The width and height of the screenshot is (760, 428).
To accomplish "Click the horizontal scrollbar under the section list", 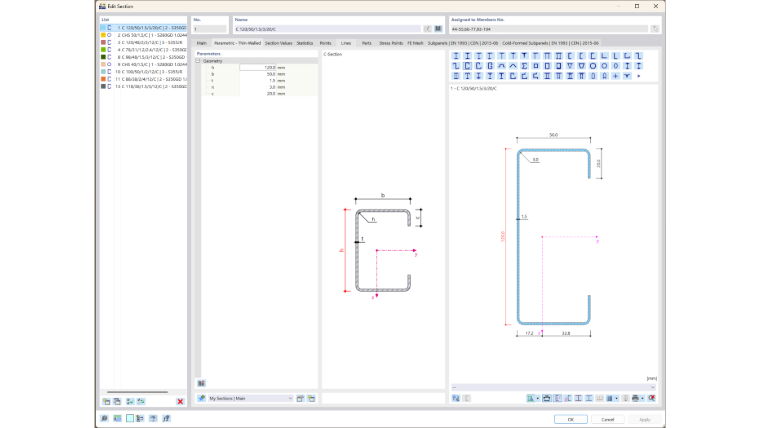I will coord(138,392).
